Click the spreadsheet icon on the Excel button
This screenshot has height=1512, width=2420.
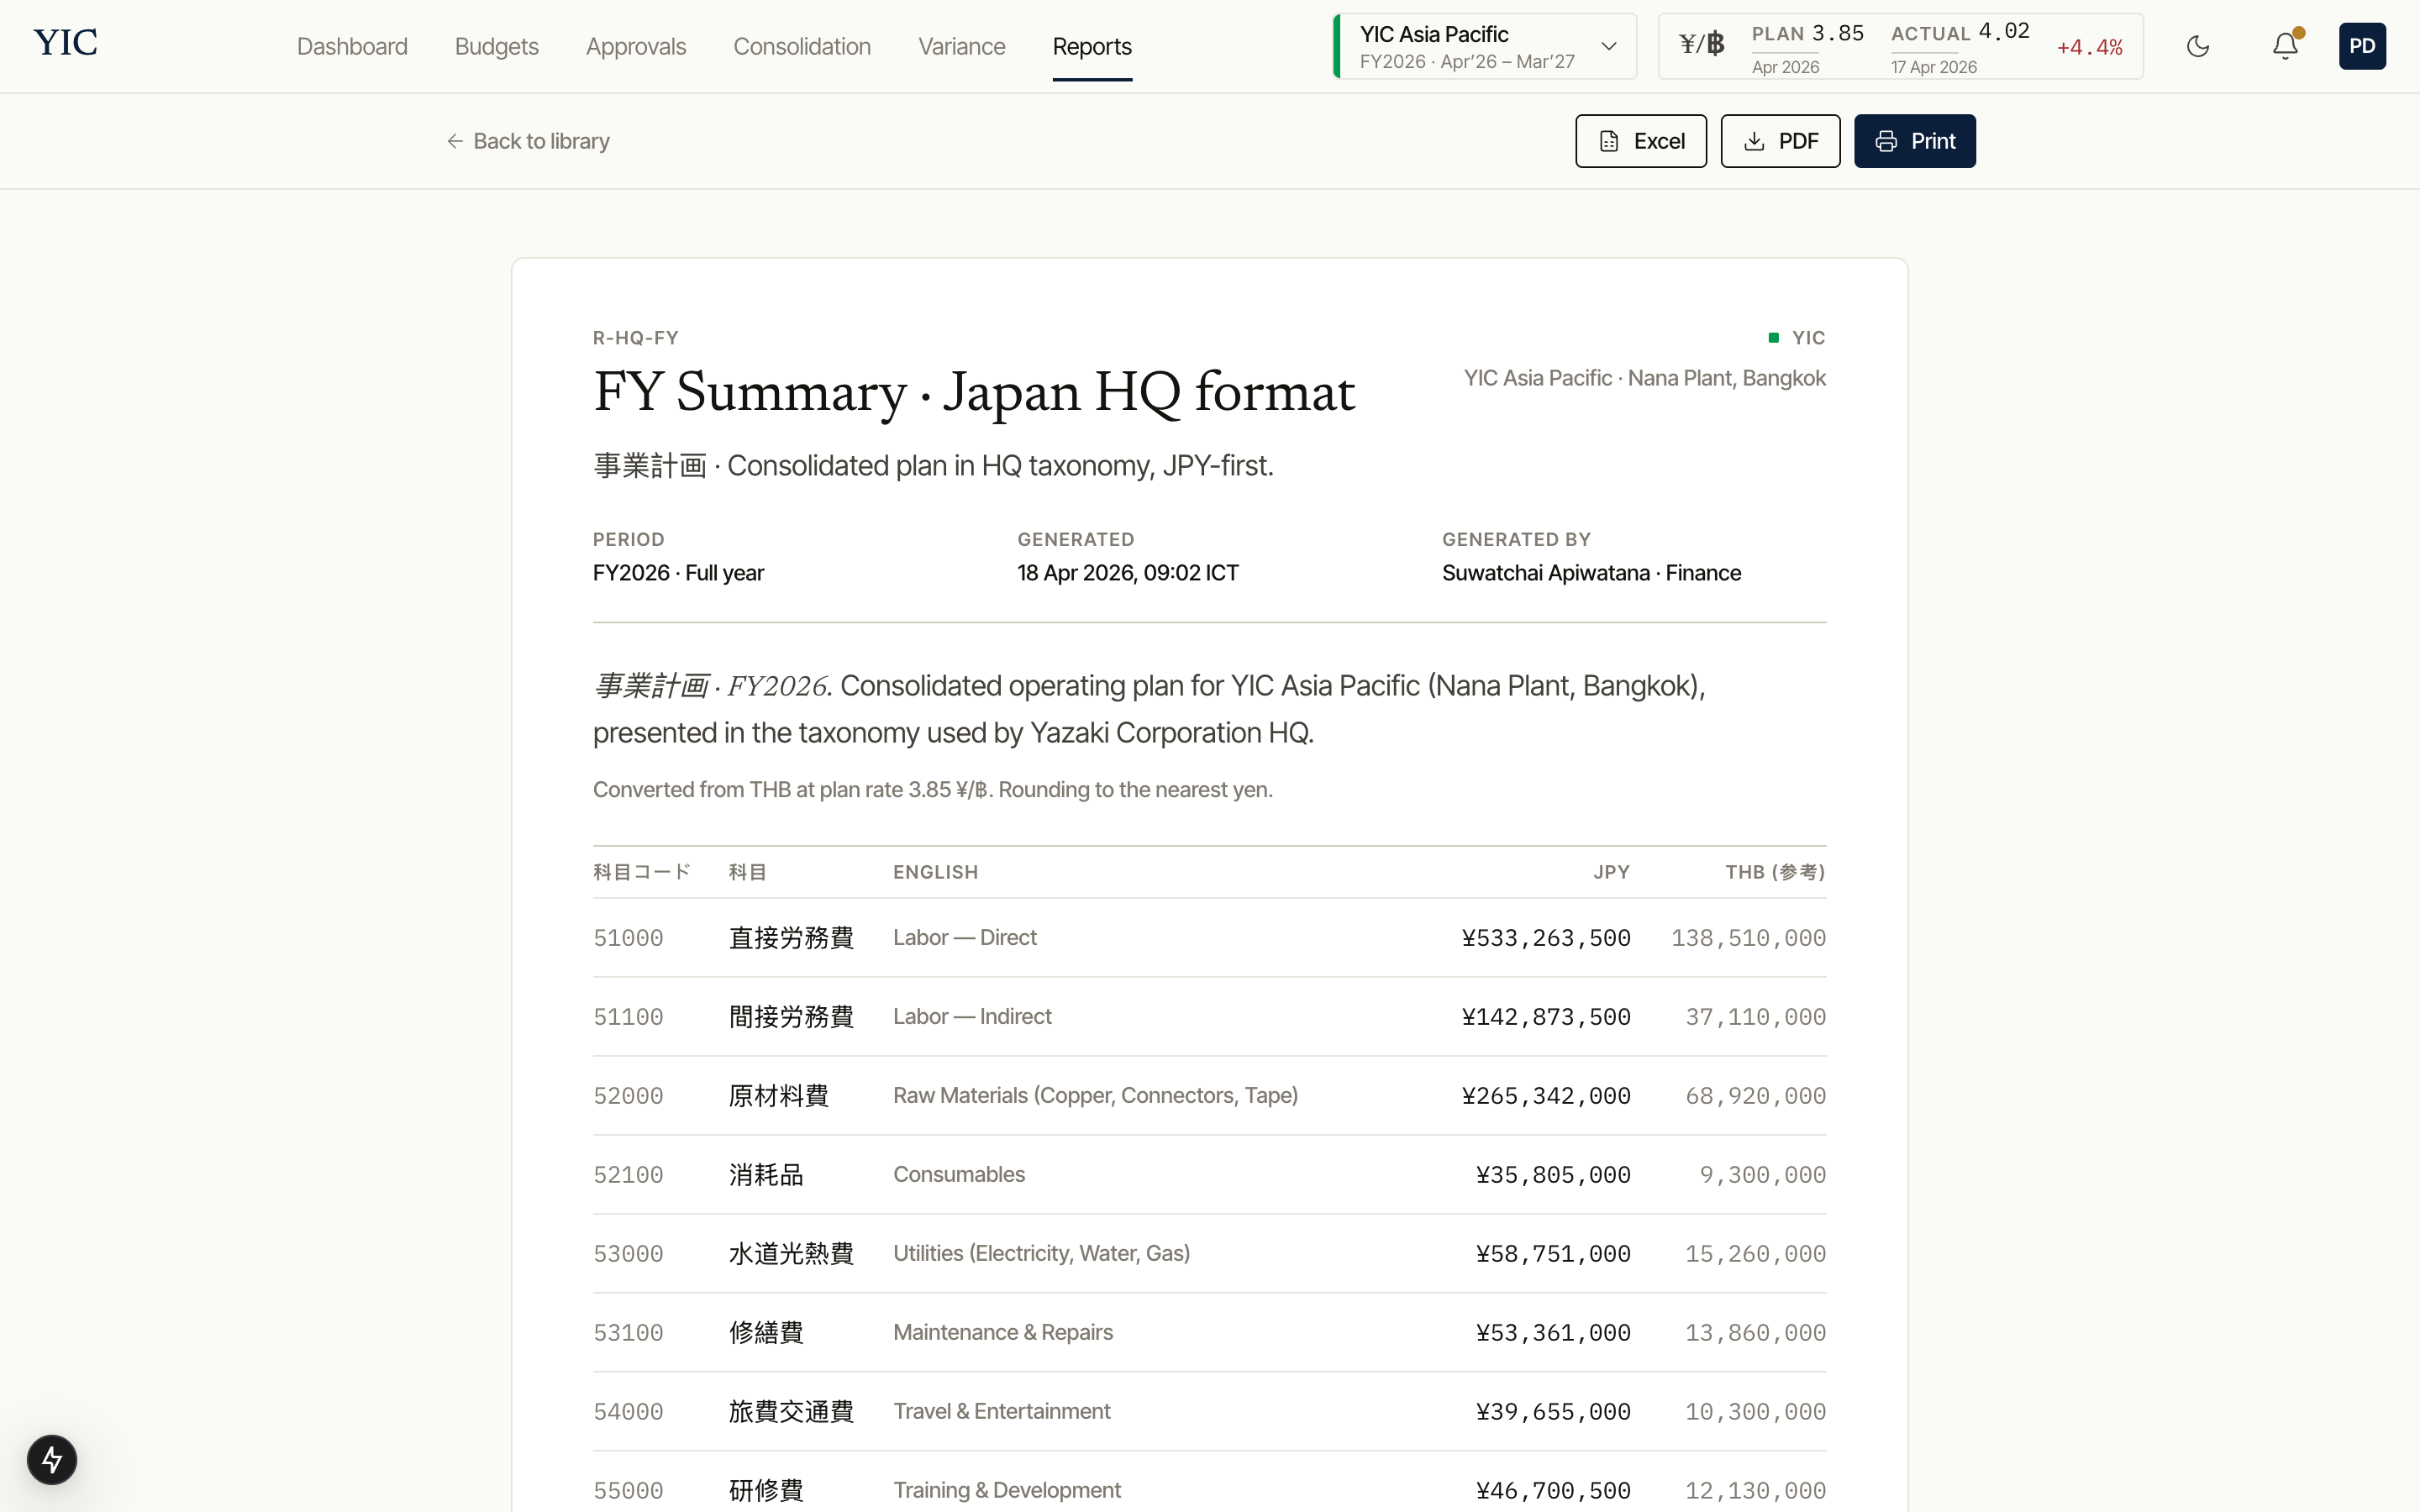(x=1609, y=140)
